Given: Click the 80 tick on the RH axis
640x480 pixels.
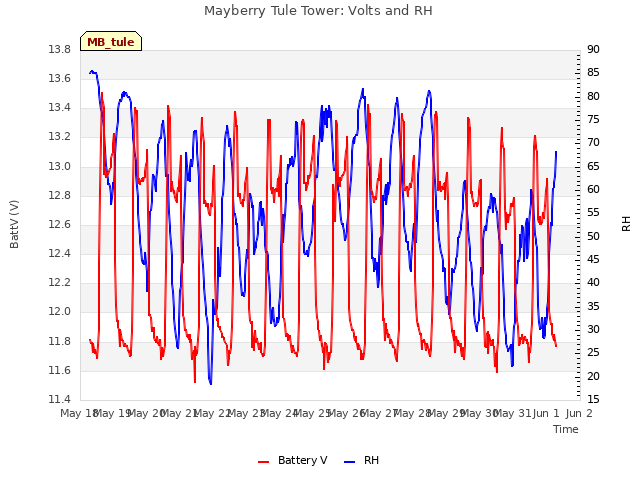Looking at the screenshot, I should (593, 96).
